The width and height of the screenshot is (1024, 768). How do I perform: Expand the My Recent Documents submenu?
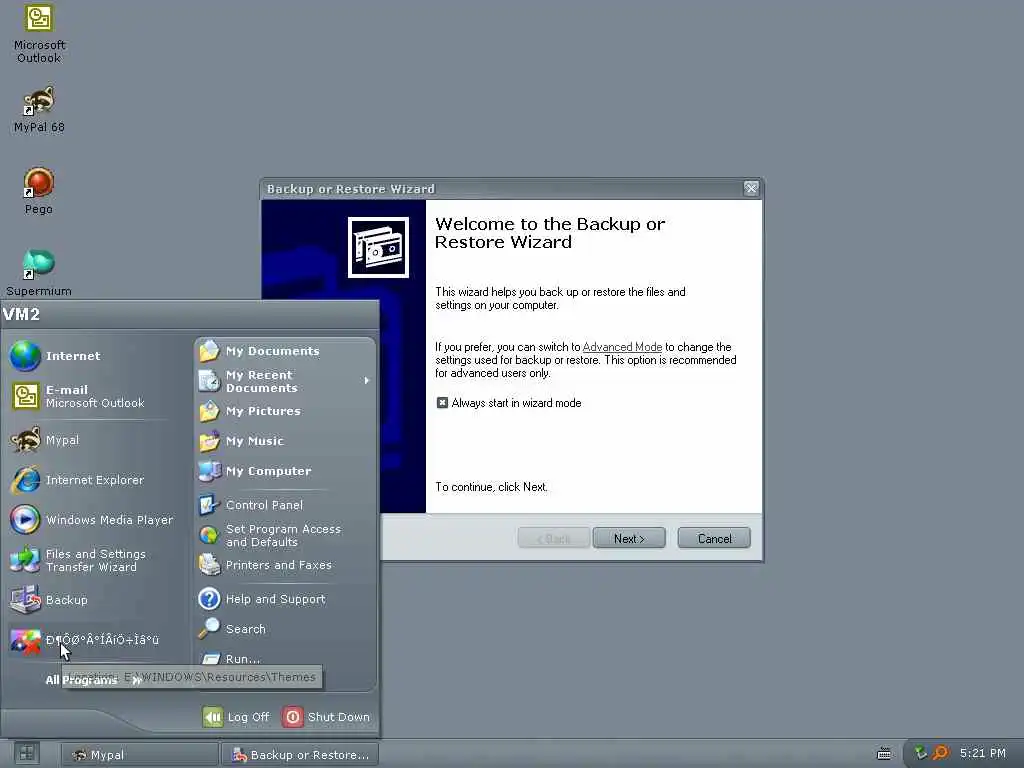point(285,381)
